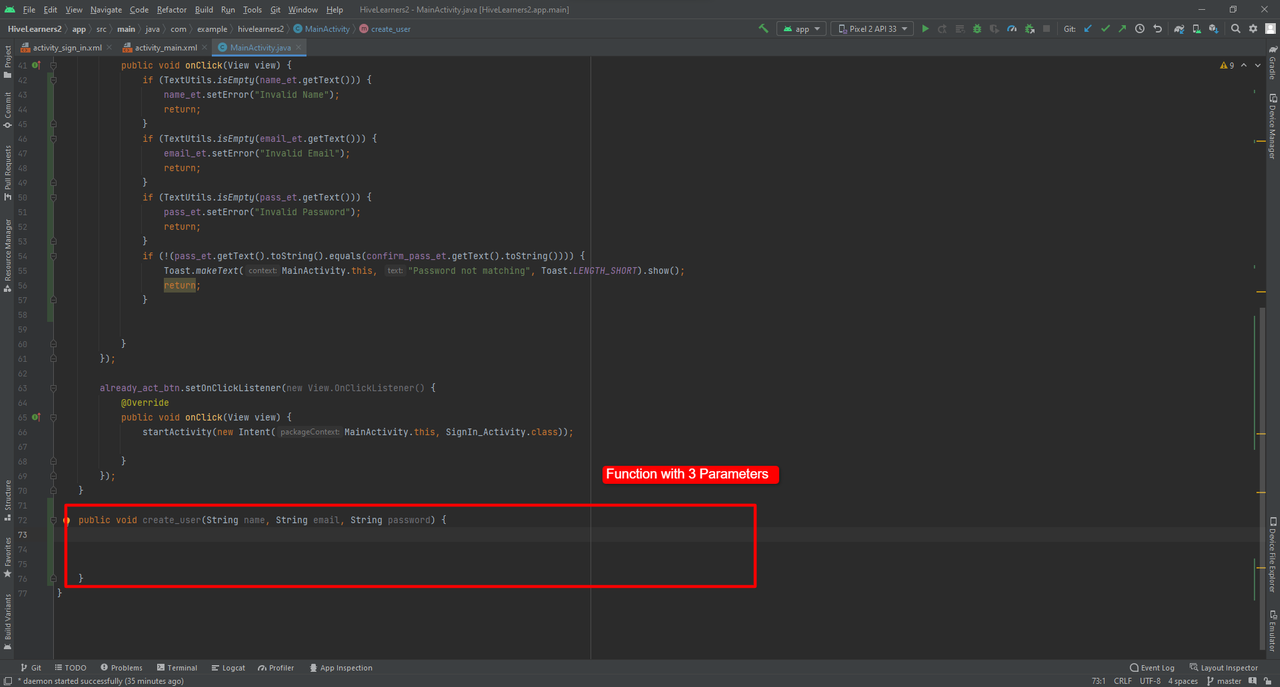Open the Problems tool window button

coord(121,668)
